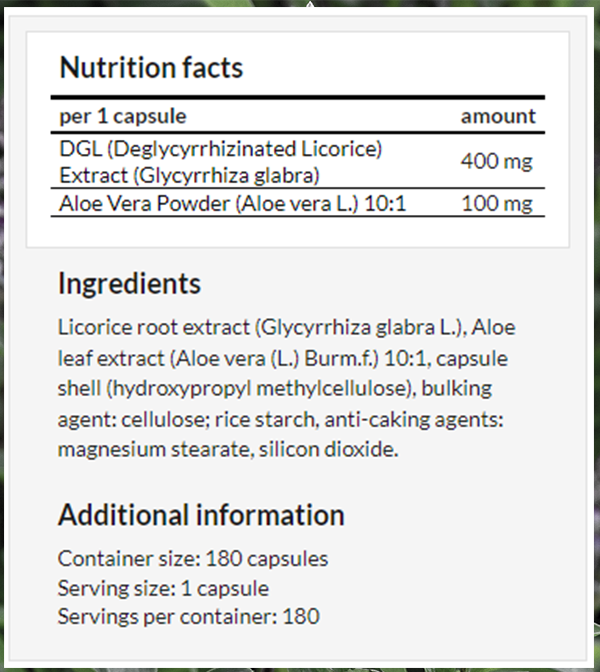
Task: Select the 'per 1 capsule' column header
Action: [123, 116]
